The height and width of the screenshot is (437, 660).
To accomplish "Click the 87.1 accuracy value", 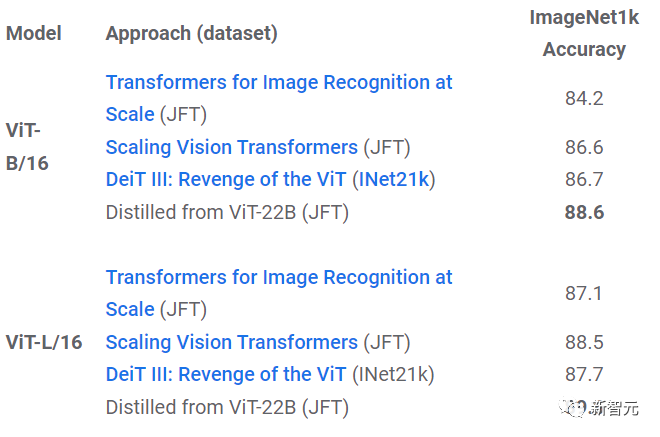I will point(584,293).
